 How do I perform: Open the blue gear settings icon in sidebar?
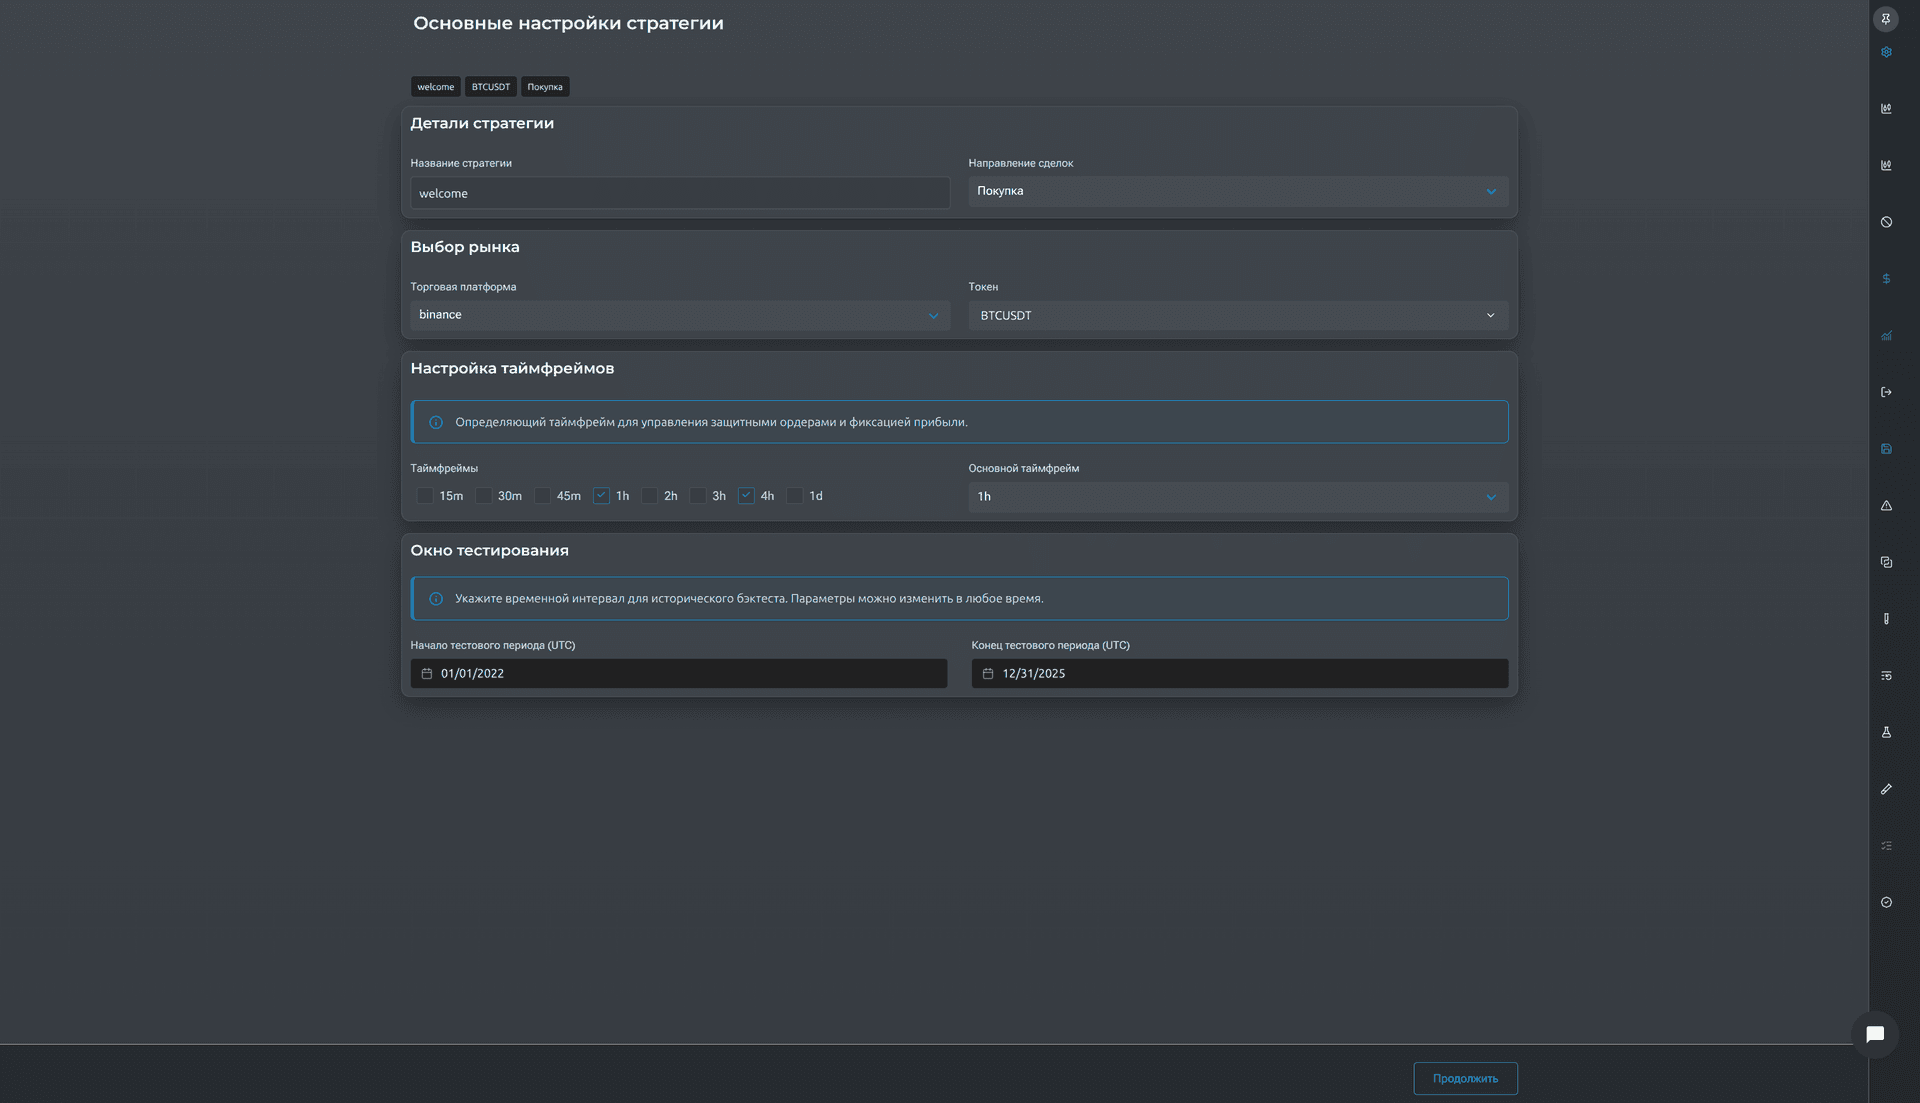tap(1886, 52)
